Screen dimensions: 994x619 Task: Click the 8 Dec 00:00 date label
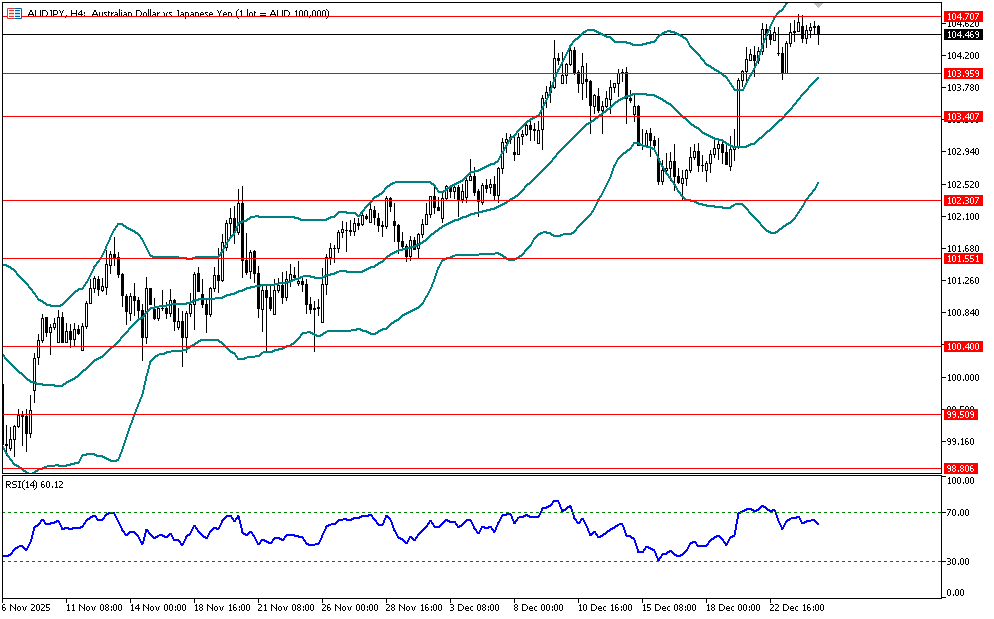point(539,607)
